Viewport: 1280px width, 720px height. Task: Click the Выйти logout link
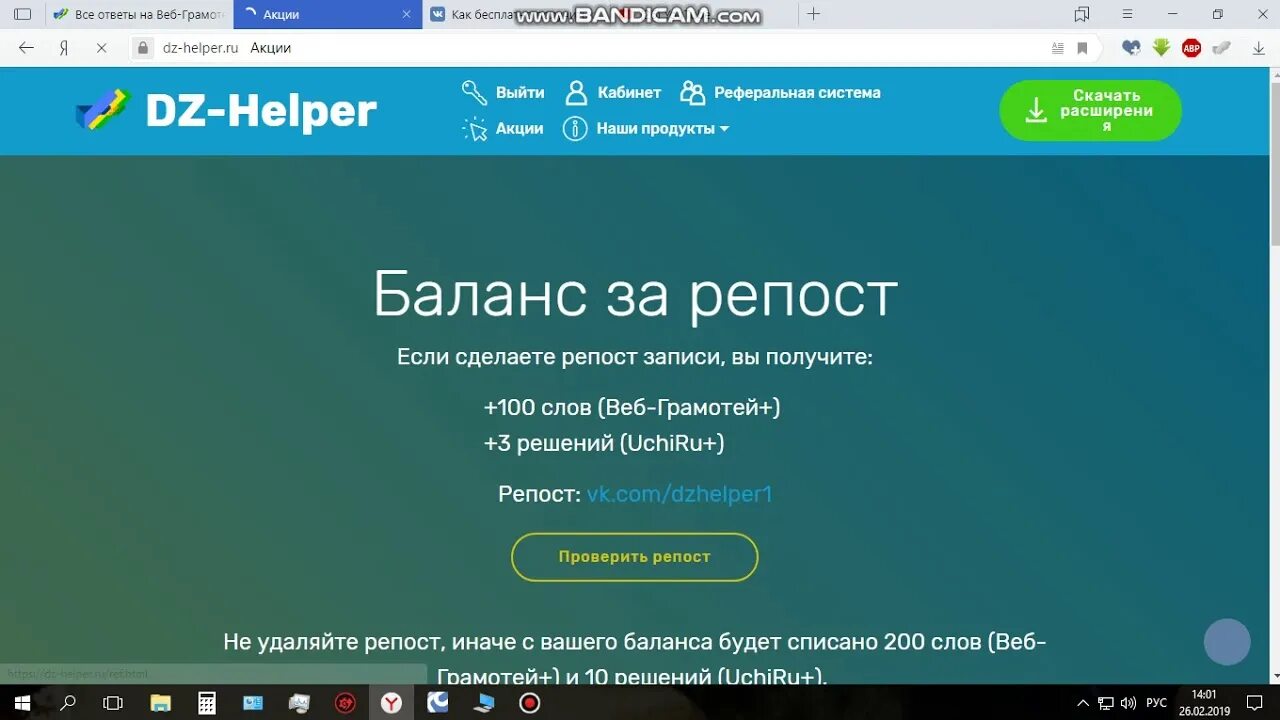click(x=520, y=93)
